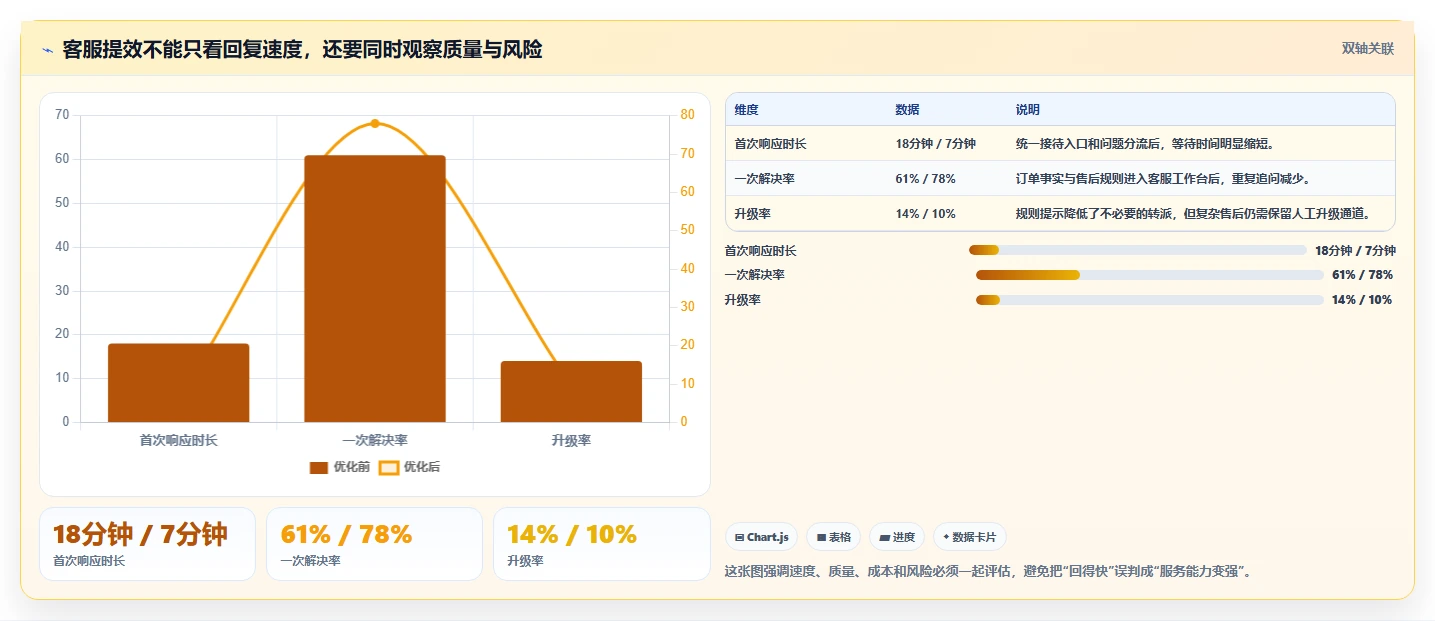Screen dimensions: 1435x621
Task: Click x-axis label 升级率
Action: [571, 440]
